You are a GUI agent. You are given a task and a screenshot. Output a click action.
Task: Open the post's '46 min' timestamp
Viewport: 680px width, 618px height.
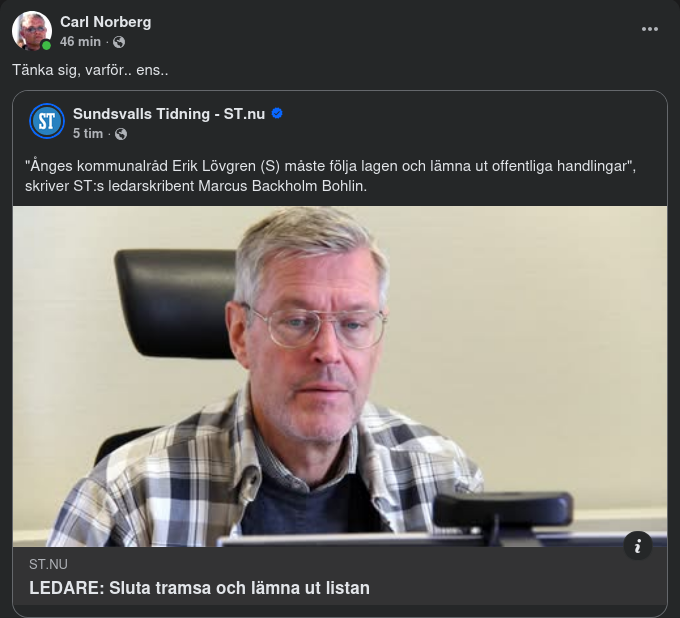point(80,42)
